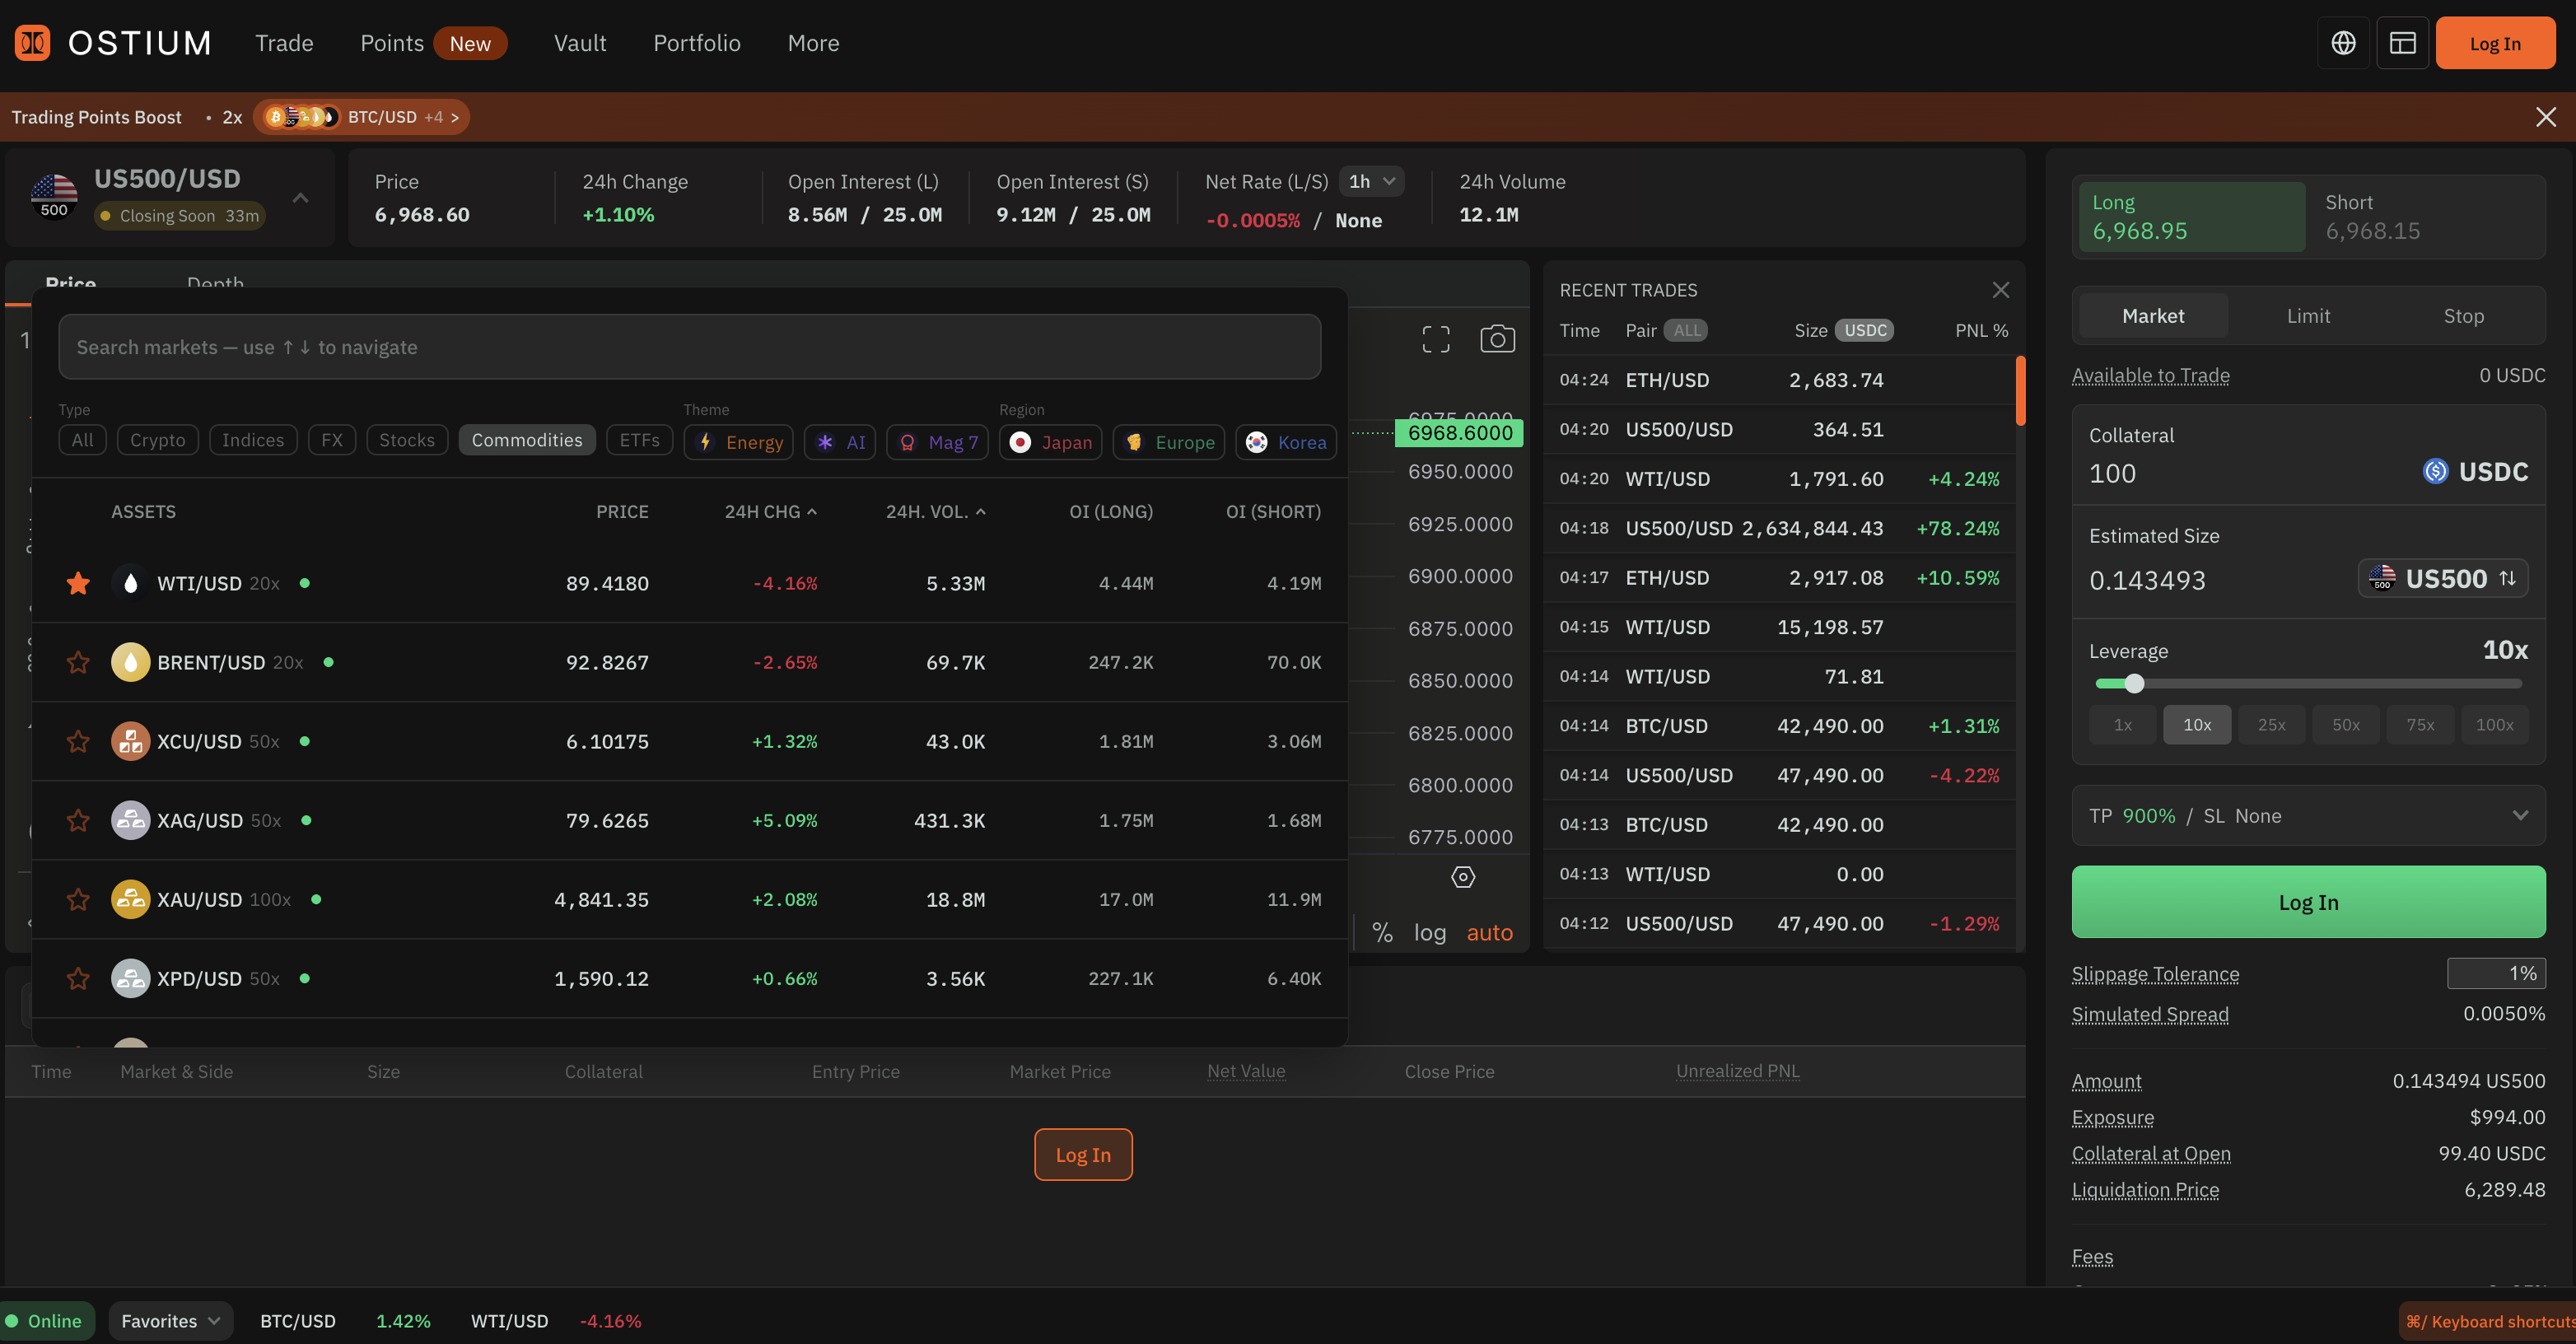Viewport: 2576px width, 1344px height.
Task: Unfavorite WTI/USD via filled star
Action: [78, 583]
